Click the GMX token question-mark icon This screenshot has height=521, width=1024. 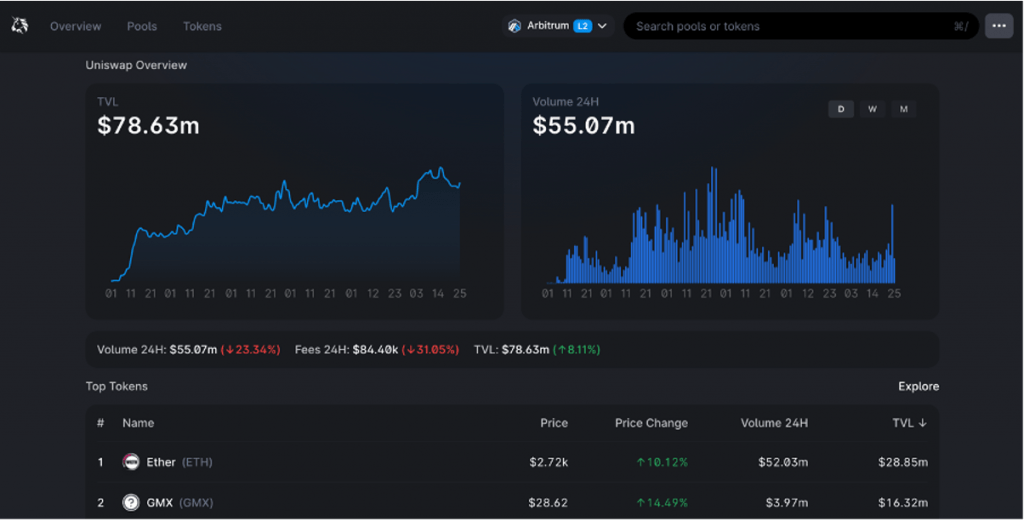click(130, 502)
